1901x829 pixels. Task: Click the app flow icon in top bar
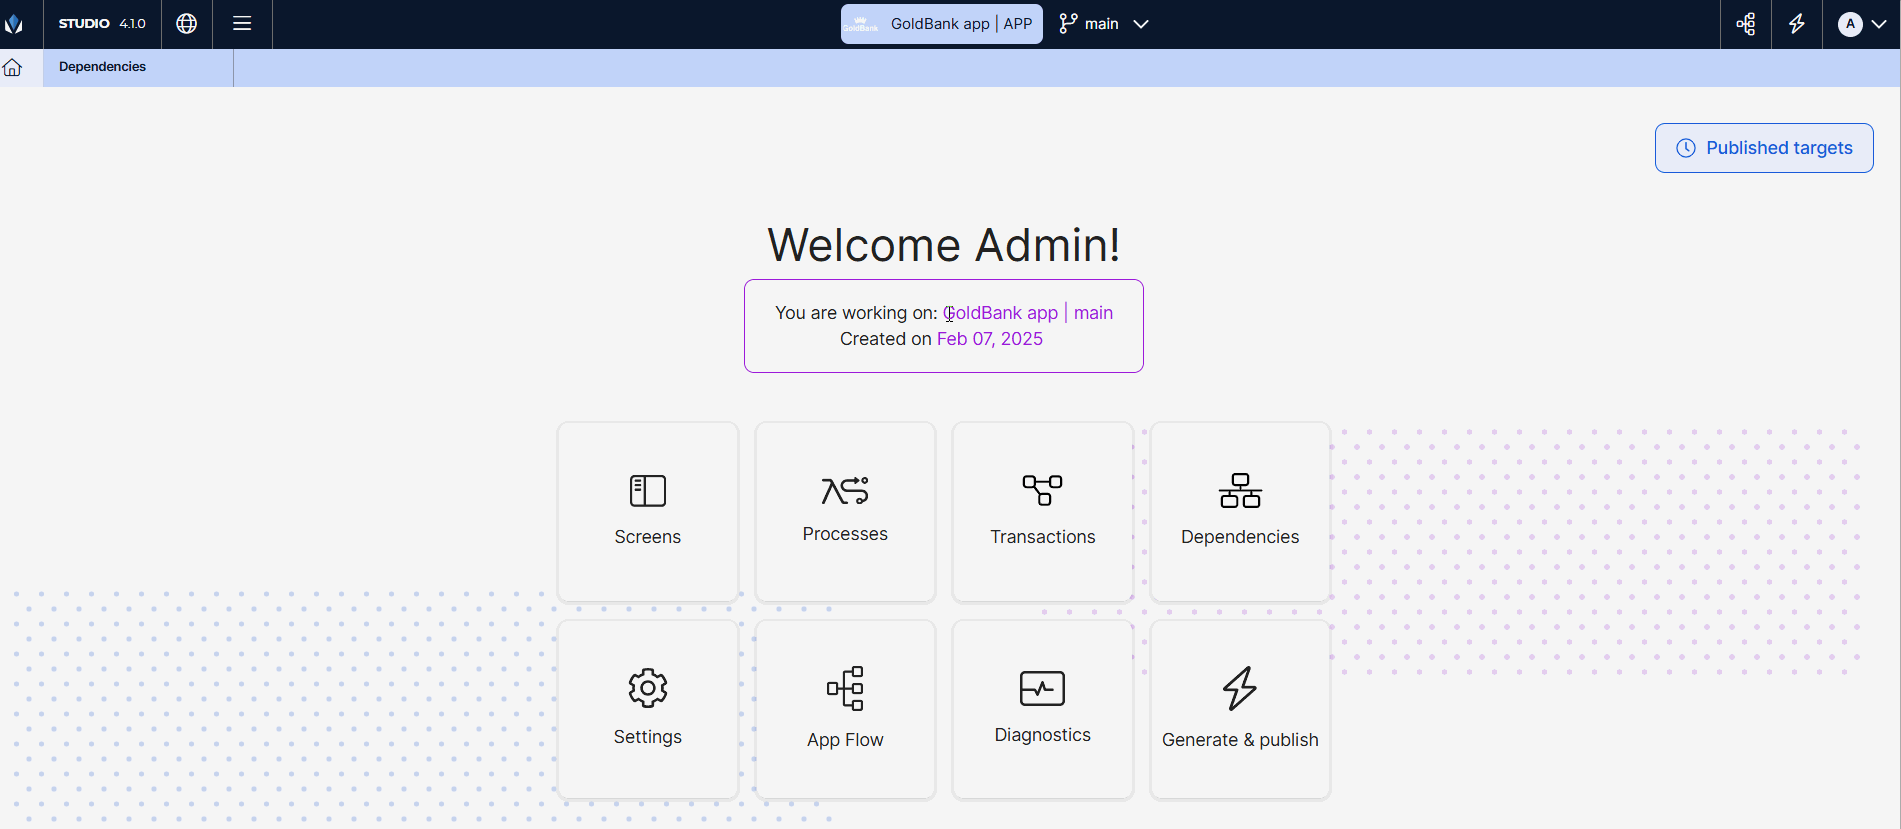[1746, 24]
